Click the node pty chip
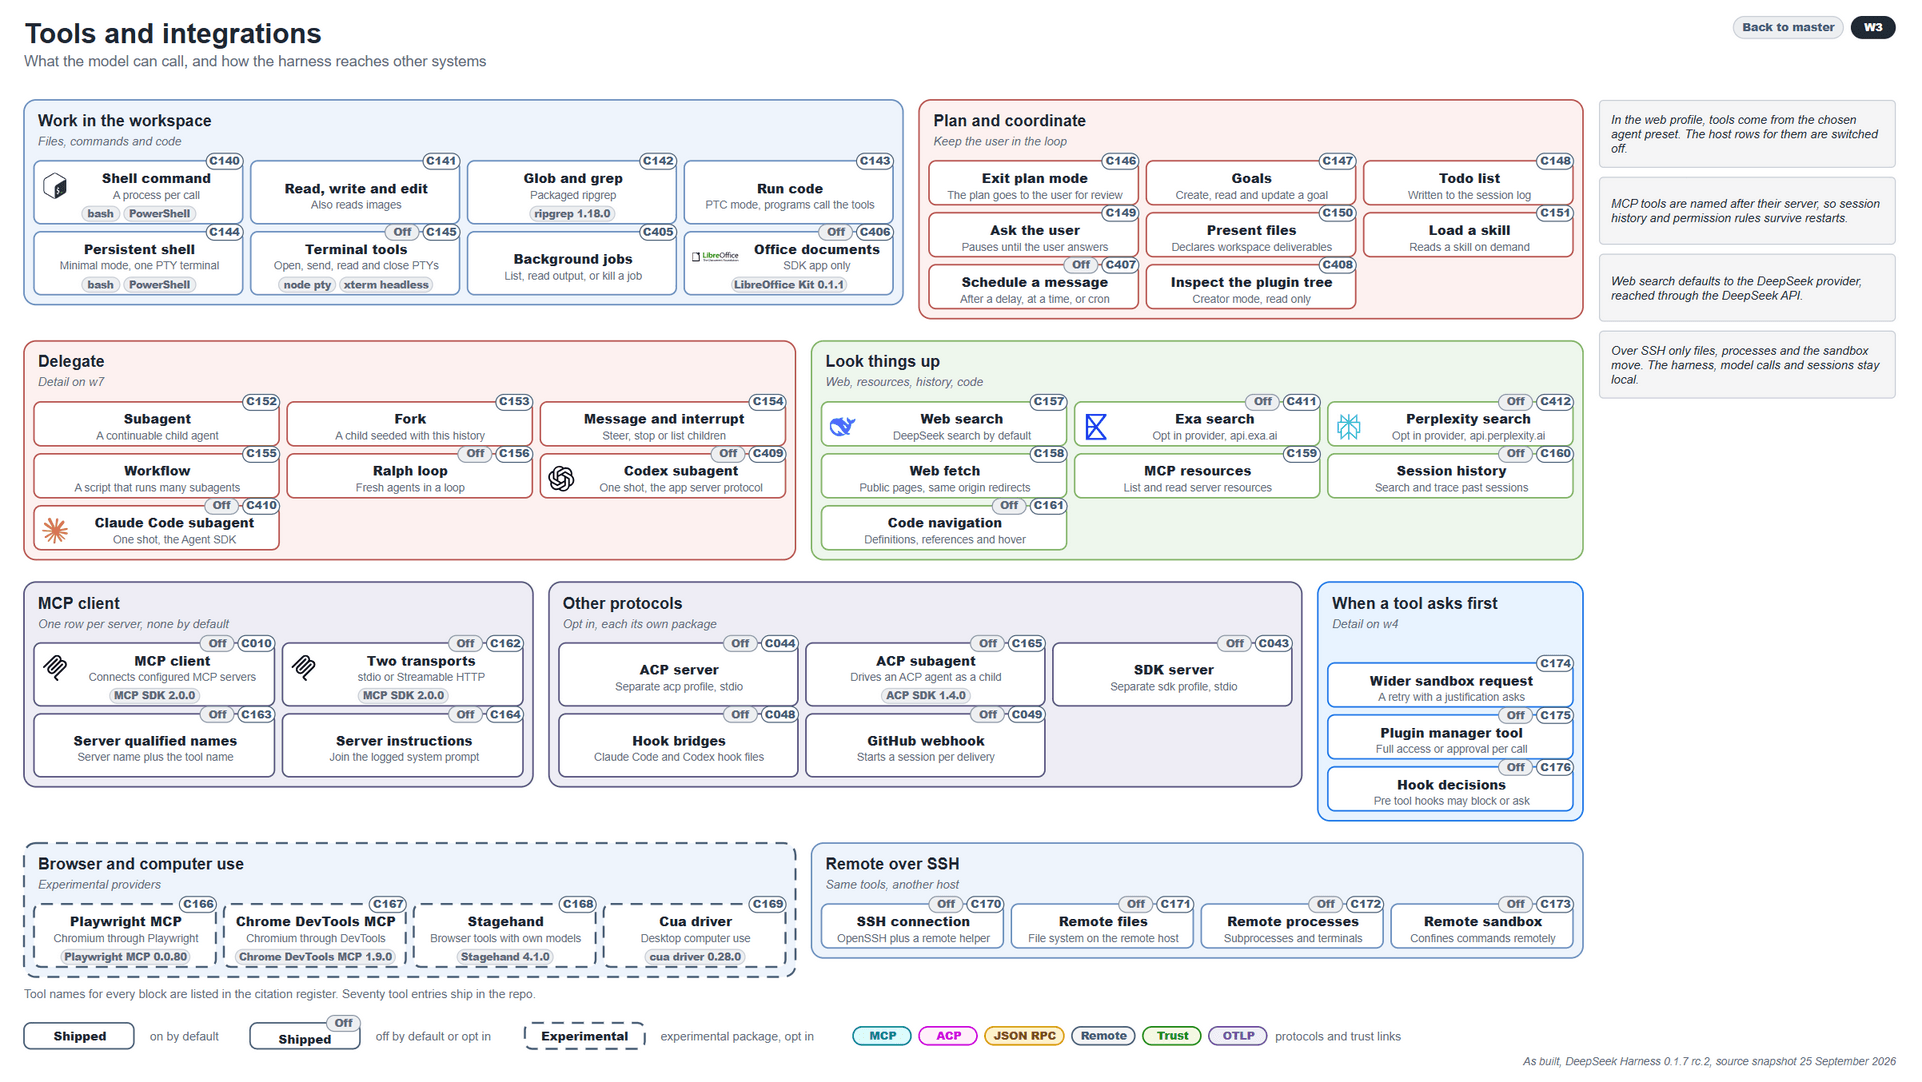The height and width of the screenshot is (1082, 1922). tap(307, 285)
